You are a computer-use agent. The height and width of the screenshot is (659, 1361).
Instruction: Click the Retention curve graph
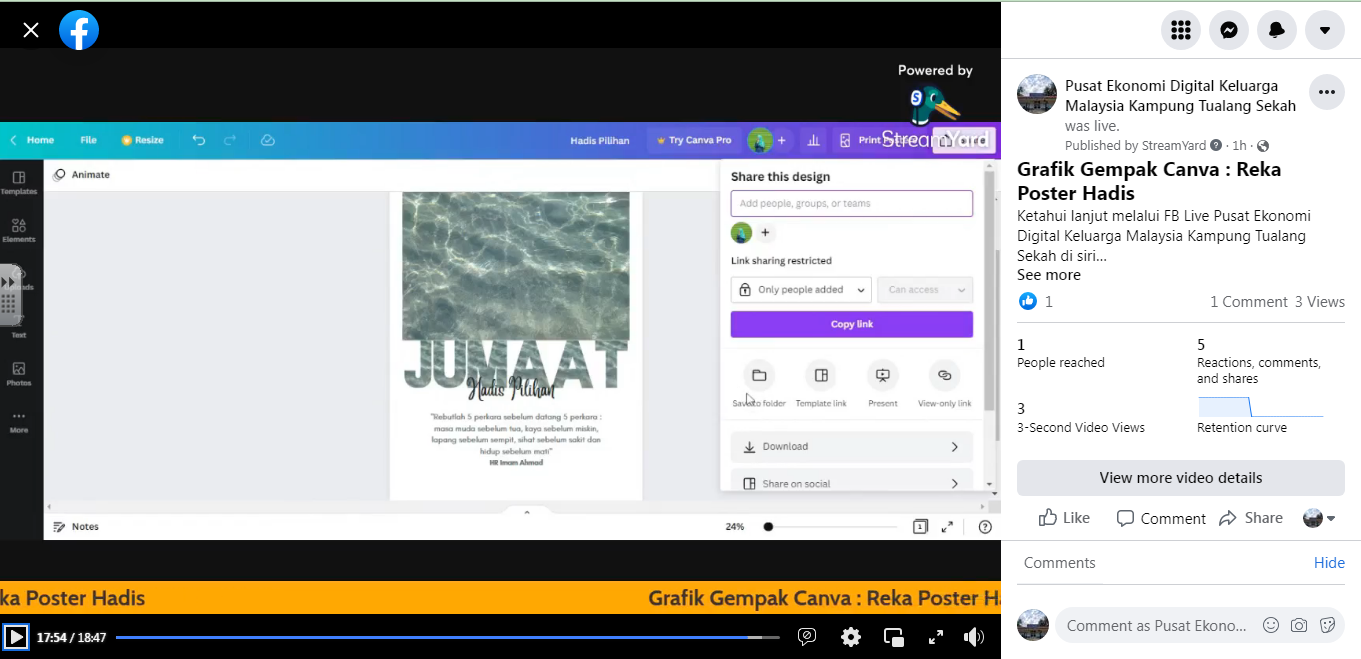tap(1261, 407)
